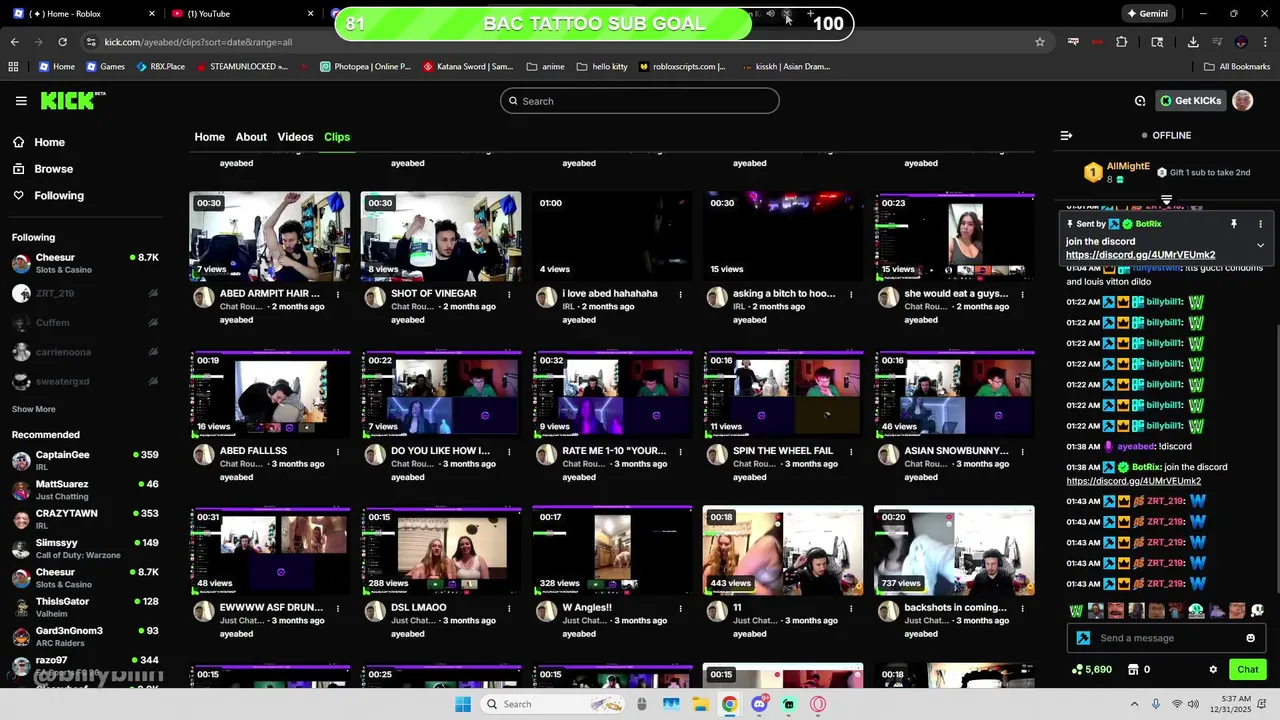Open the About tab

tap(251, 137)
